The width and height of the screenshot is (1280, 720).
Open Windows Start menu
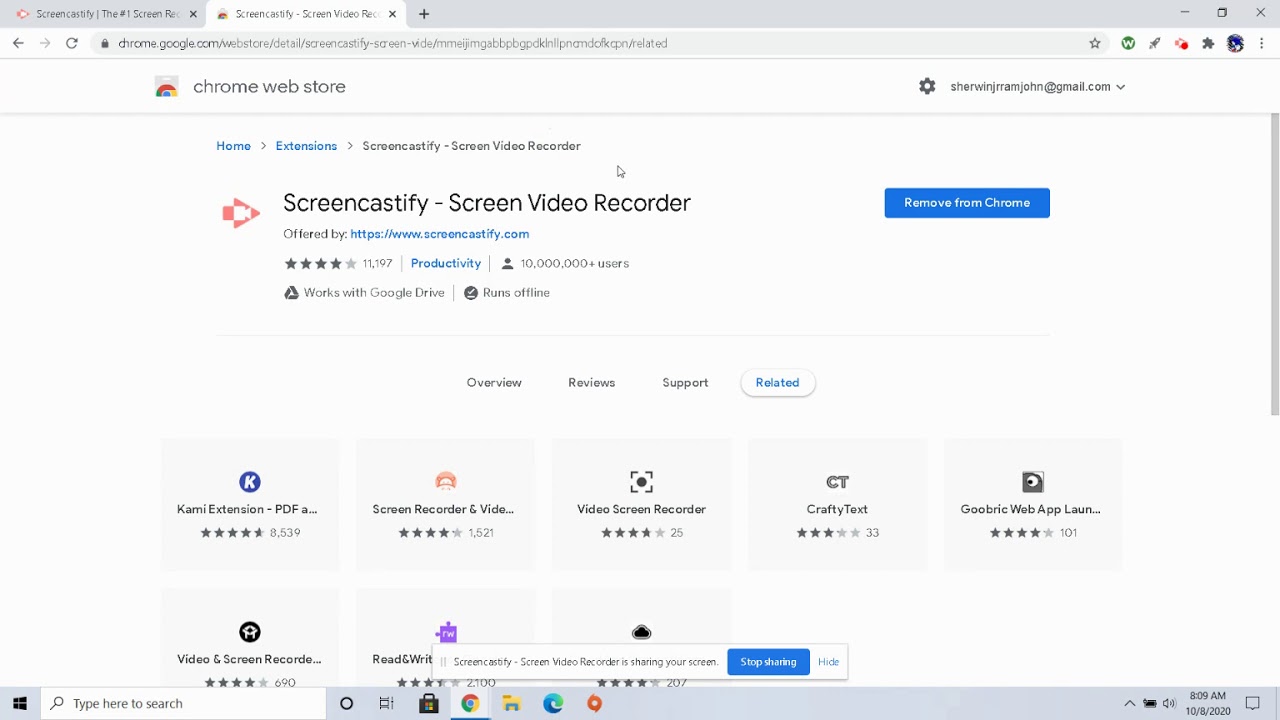[20, 703]
